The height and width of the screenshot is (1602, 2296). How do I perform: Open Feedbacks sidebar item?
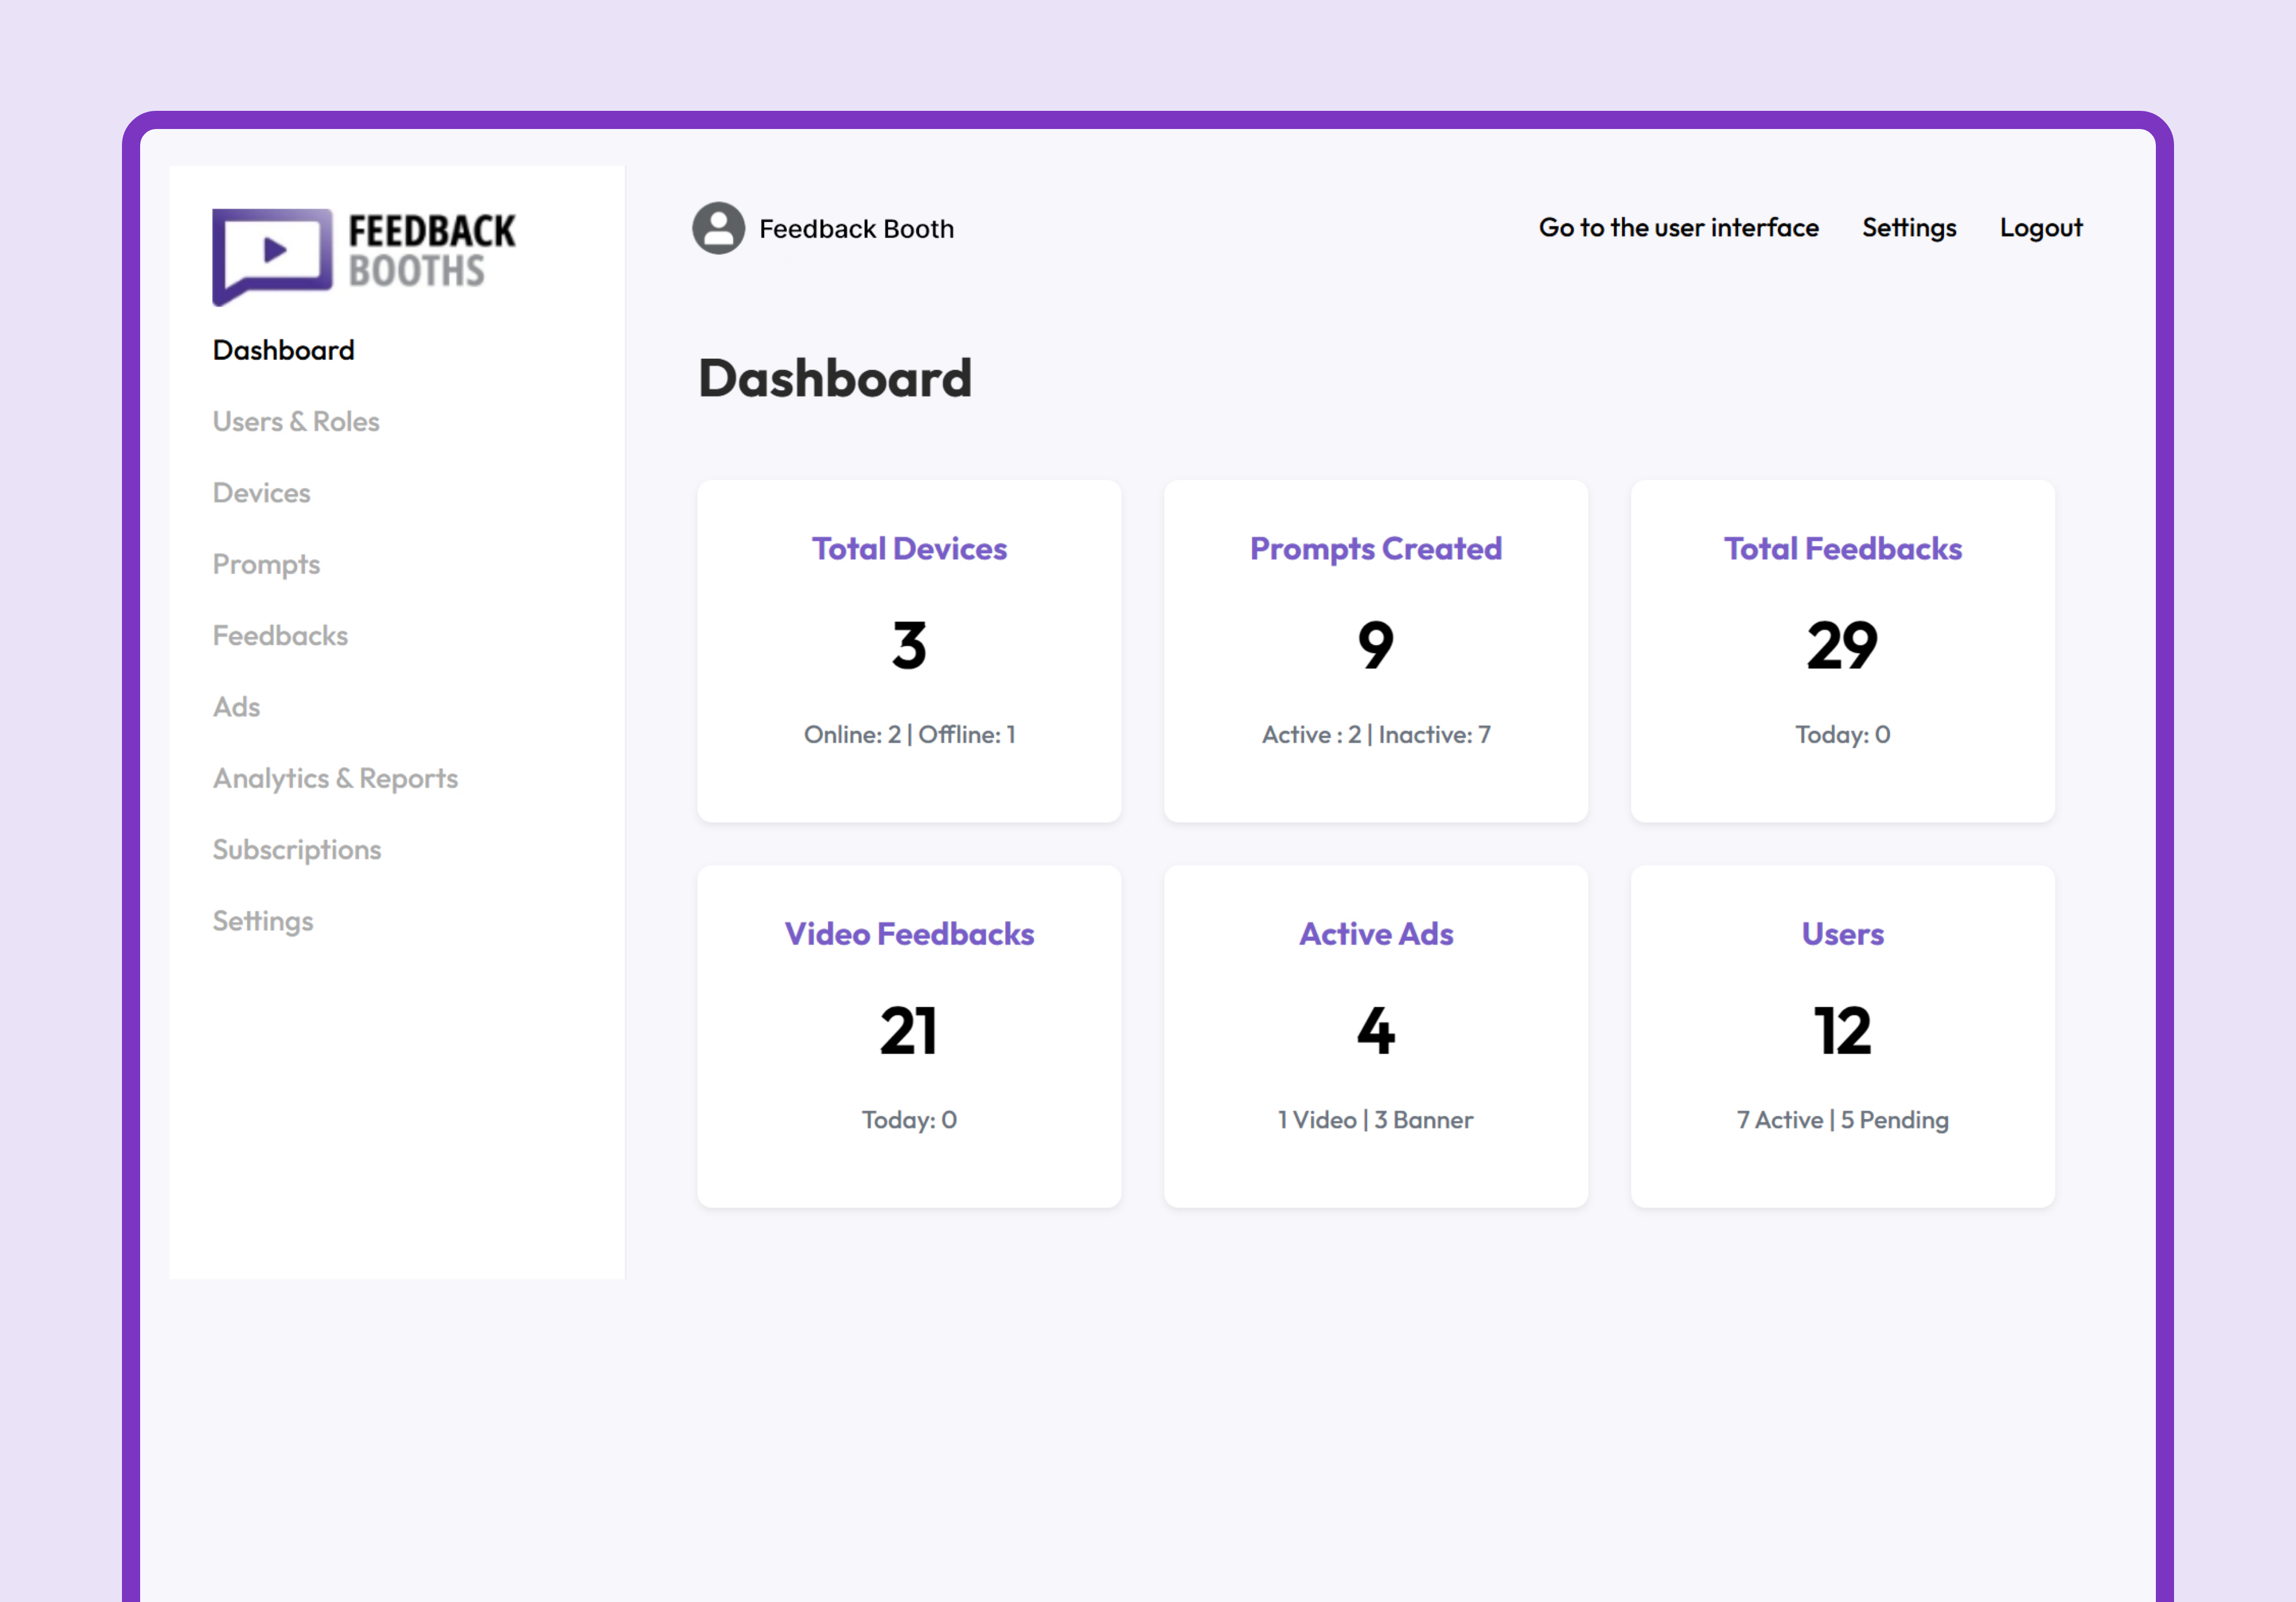280,636
